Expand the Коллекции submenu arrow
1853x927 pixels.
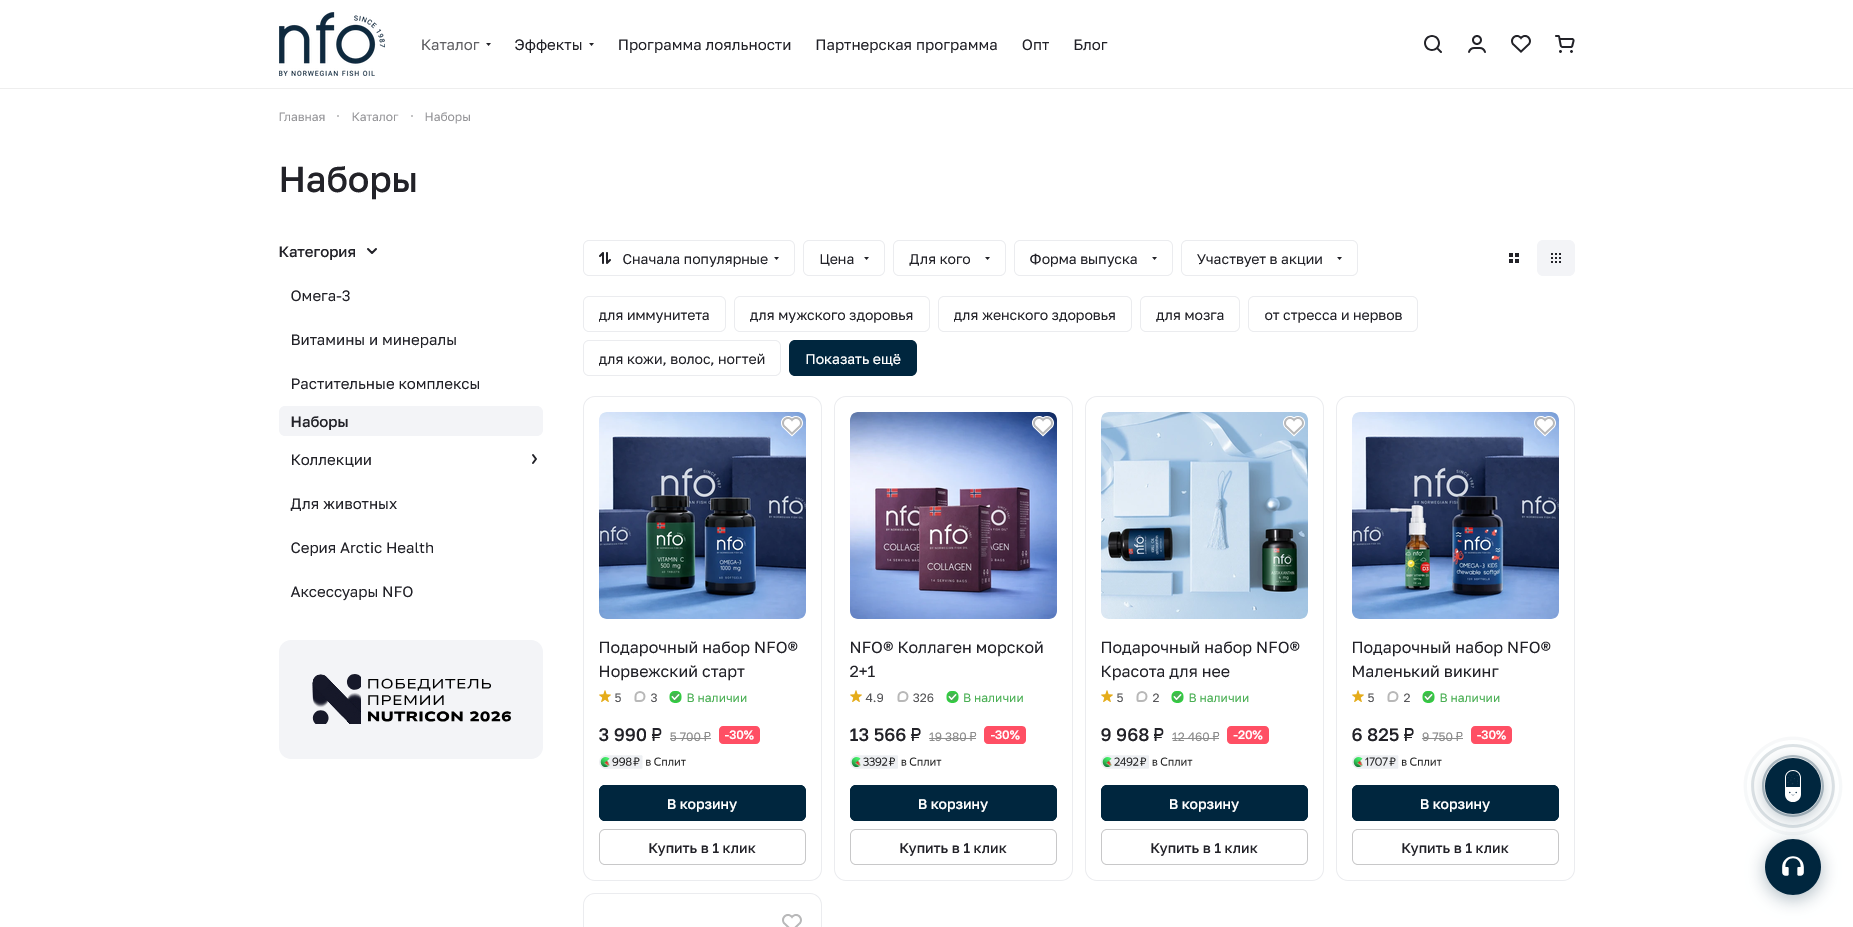pos(534,459)
